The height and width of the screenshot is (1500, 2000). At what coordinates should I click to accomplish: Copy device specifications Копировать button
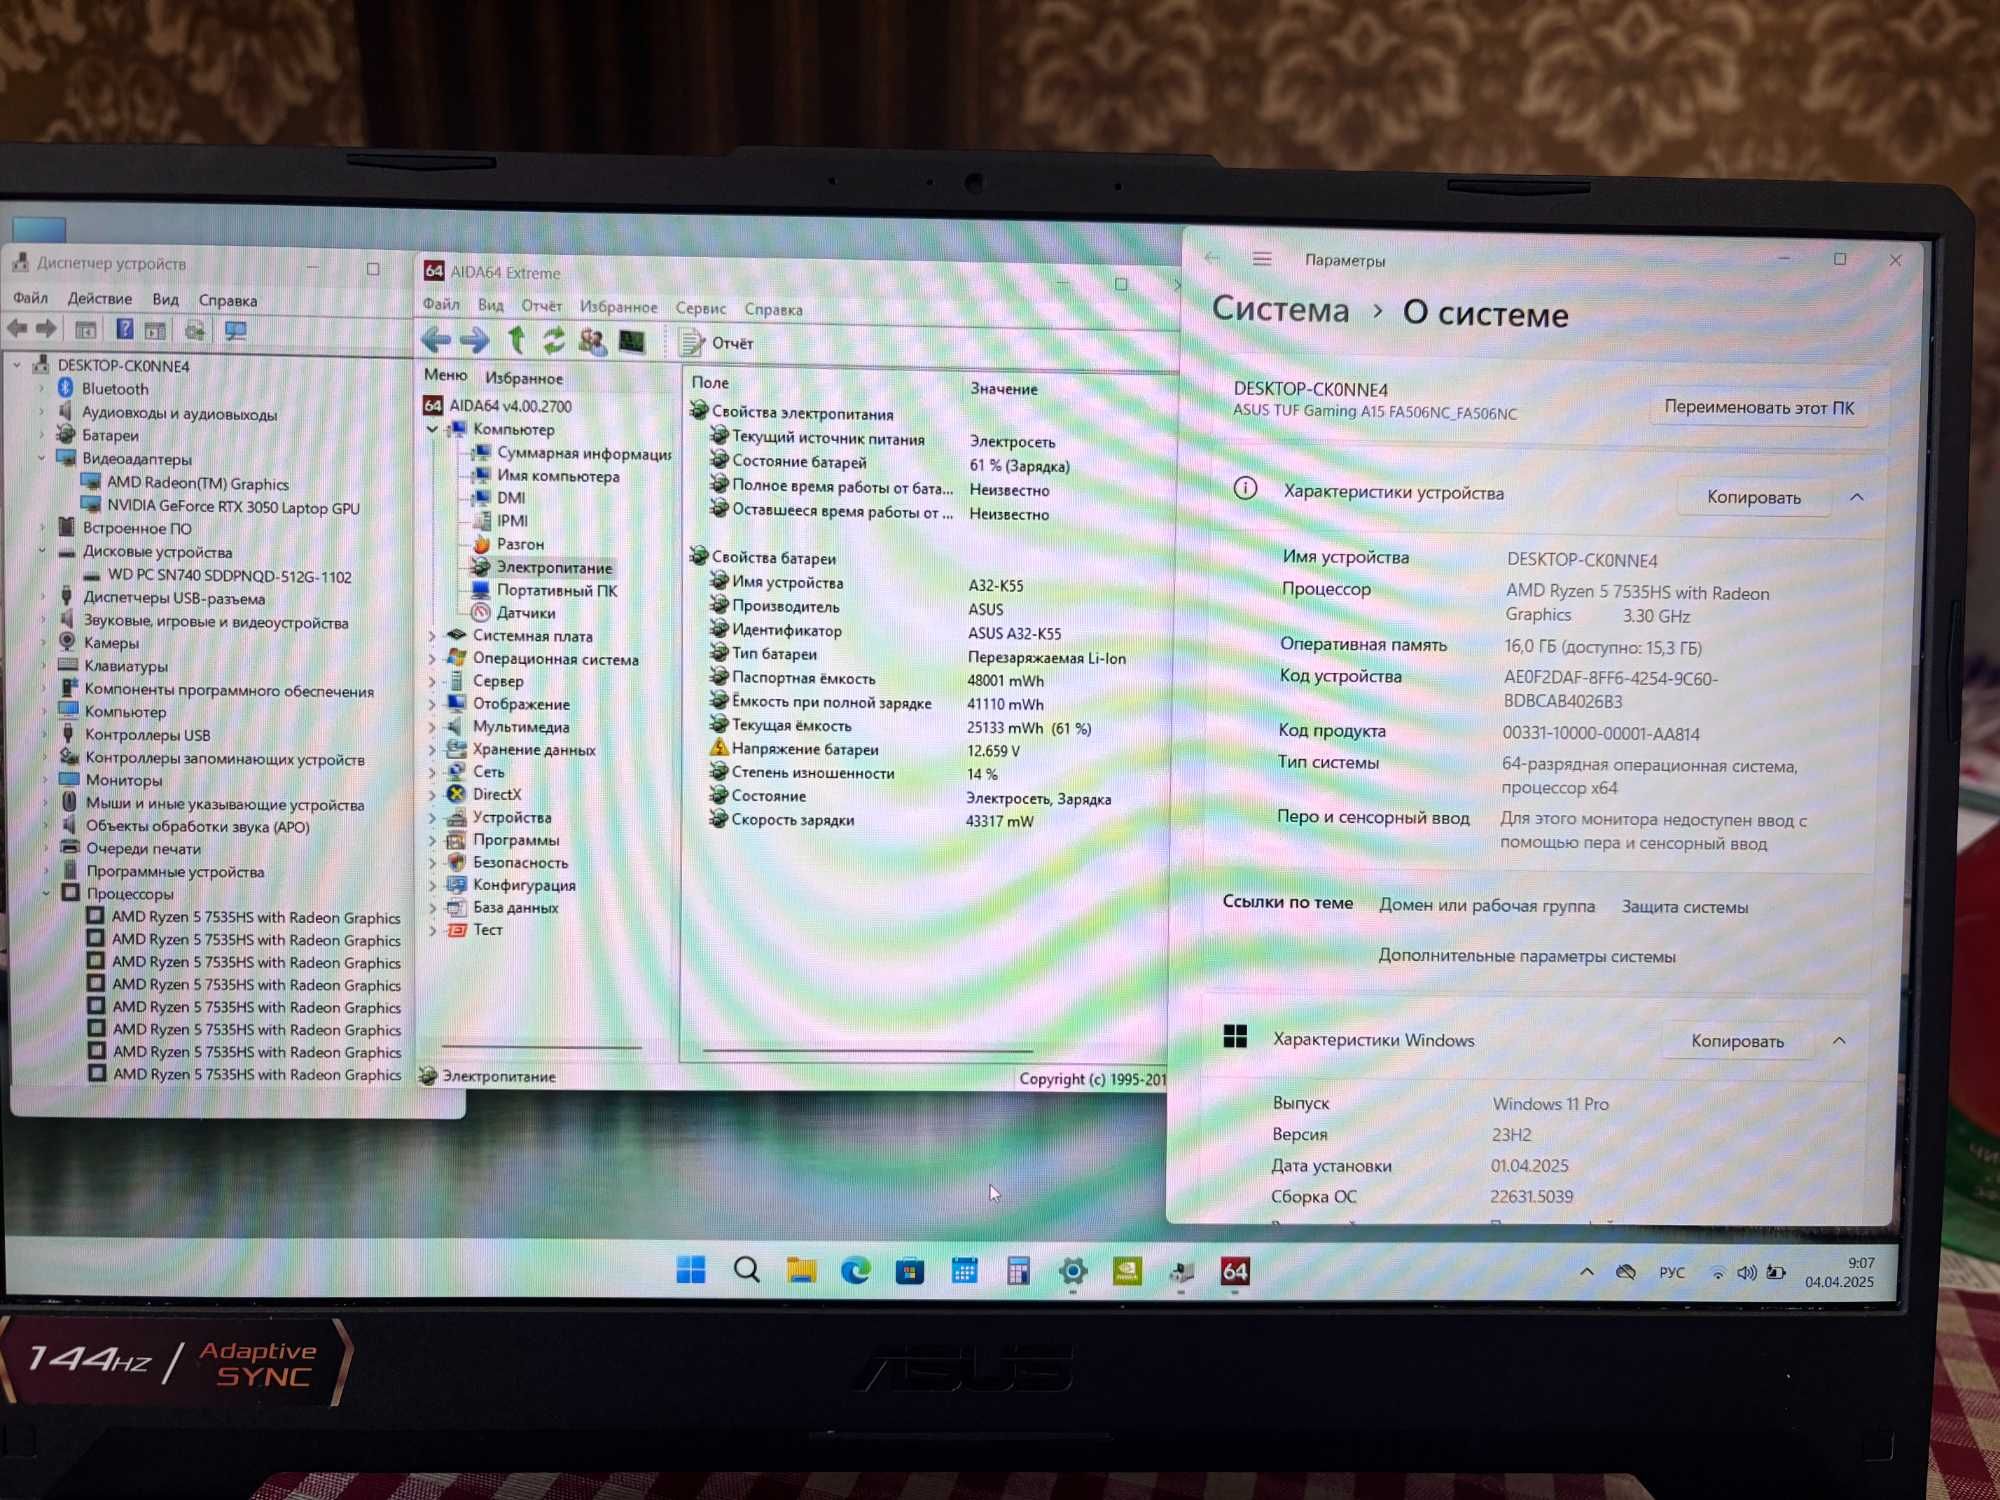(1754, 497)
